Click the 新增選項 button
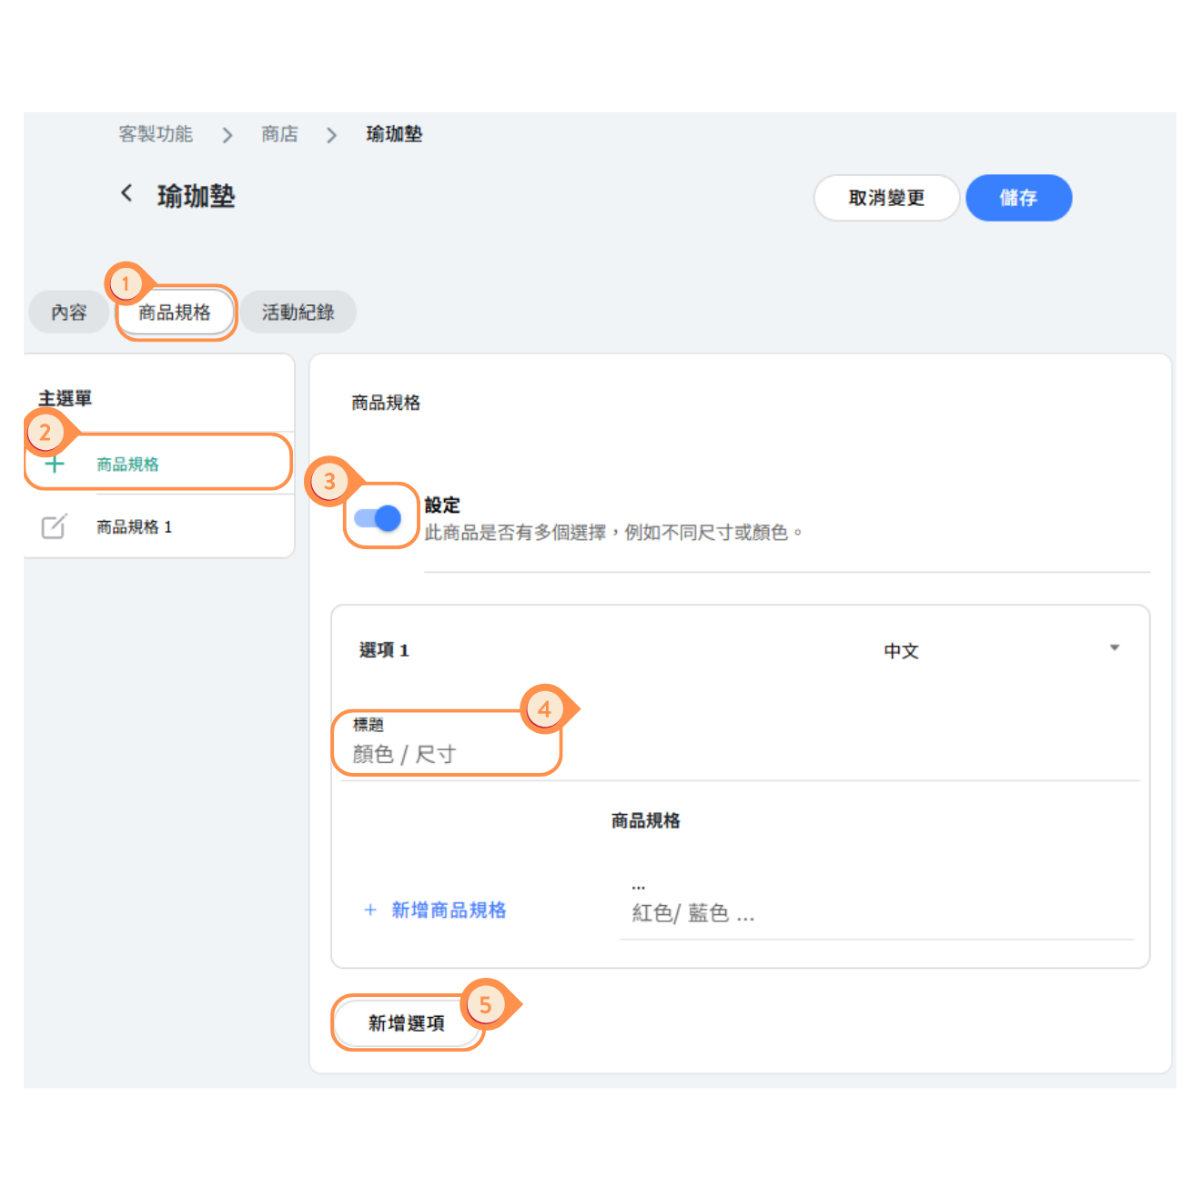 click(406, 1023)
